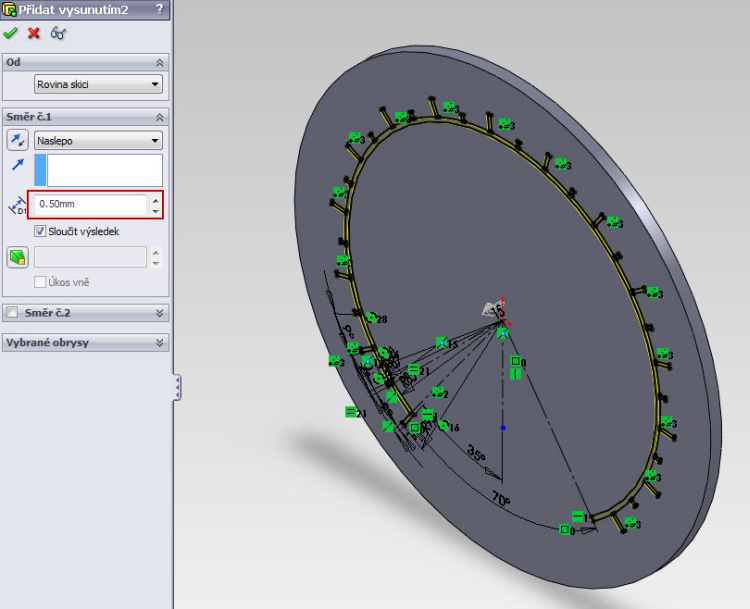Click the draft angle input field
The image size is (750, 609).
[x=91, y=257]
